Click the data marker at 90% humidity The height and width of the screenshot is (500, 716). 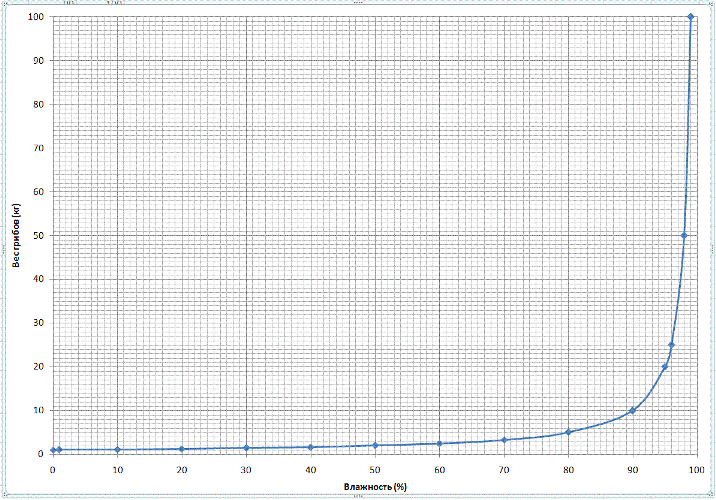632,411
